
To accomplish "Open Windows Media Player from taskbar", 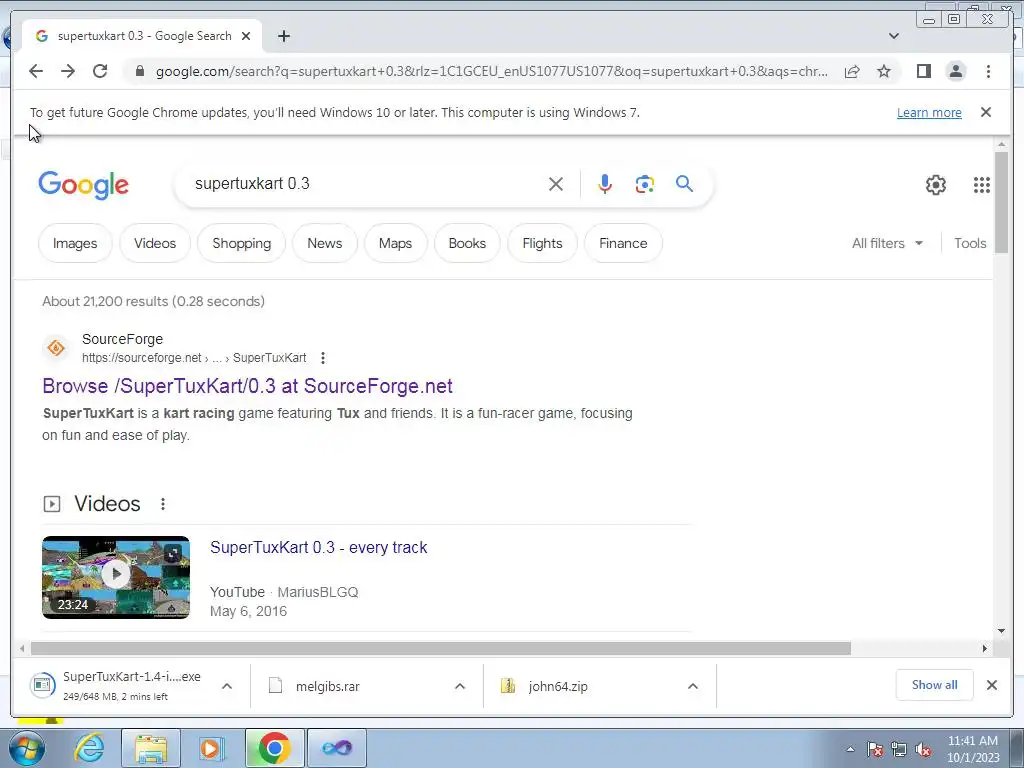I will 211,748.
